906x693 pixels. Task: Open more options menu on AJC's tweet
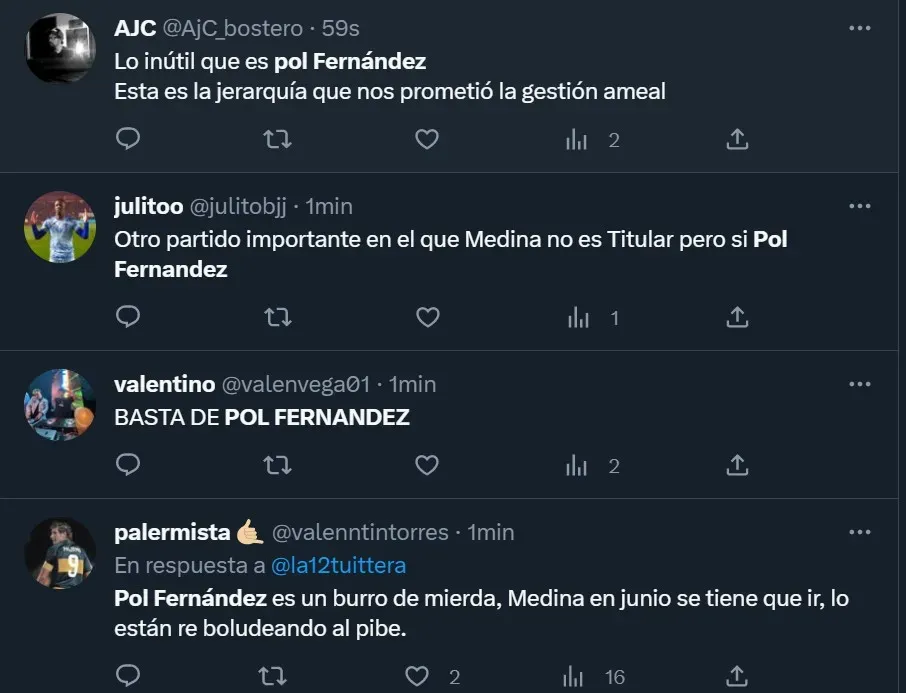pos(859,29)
